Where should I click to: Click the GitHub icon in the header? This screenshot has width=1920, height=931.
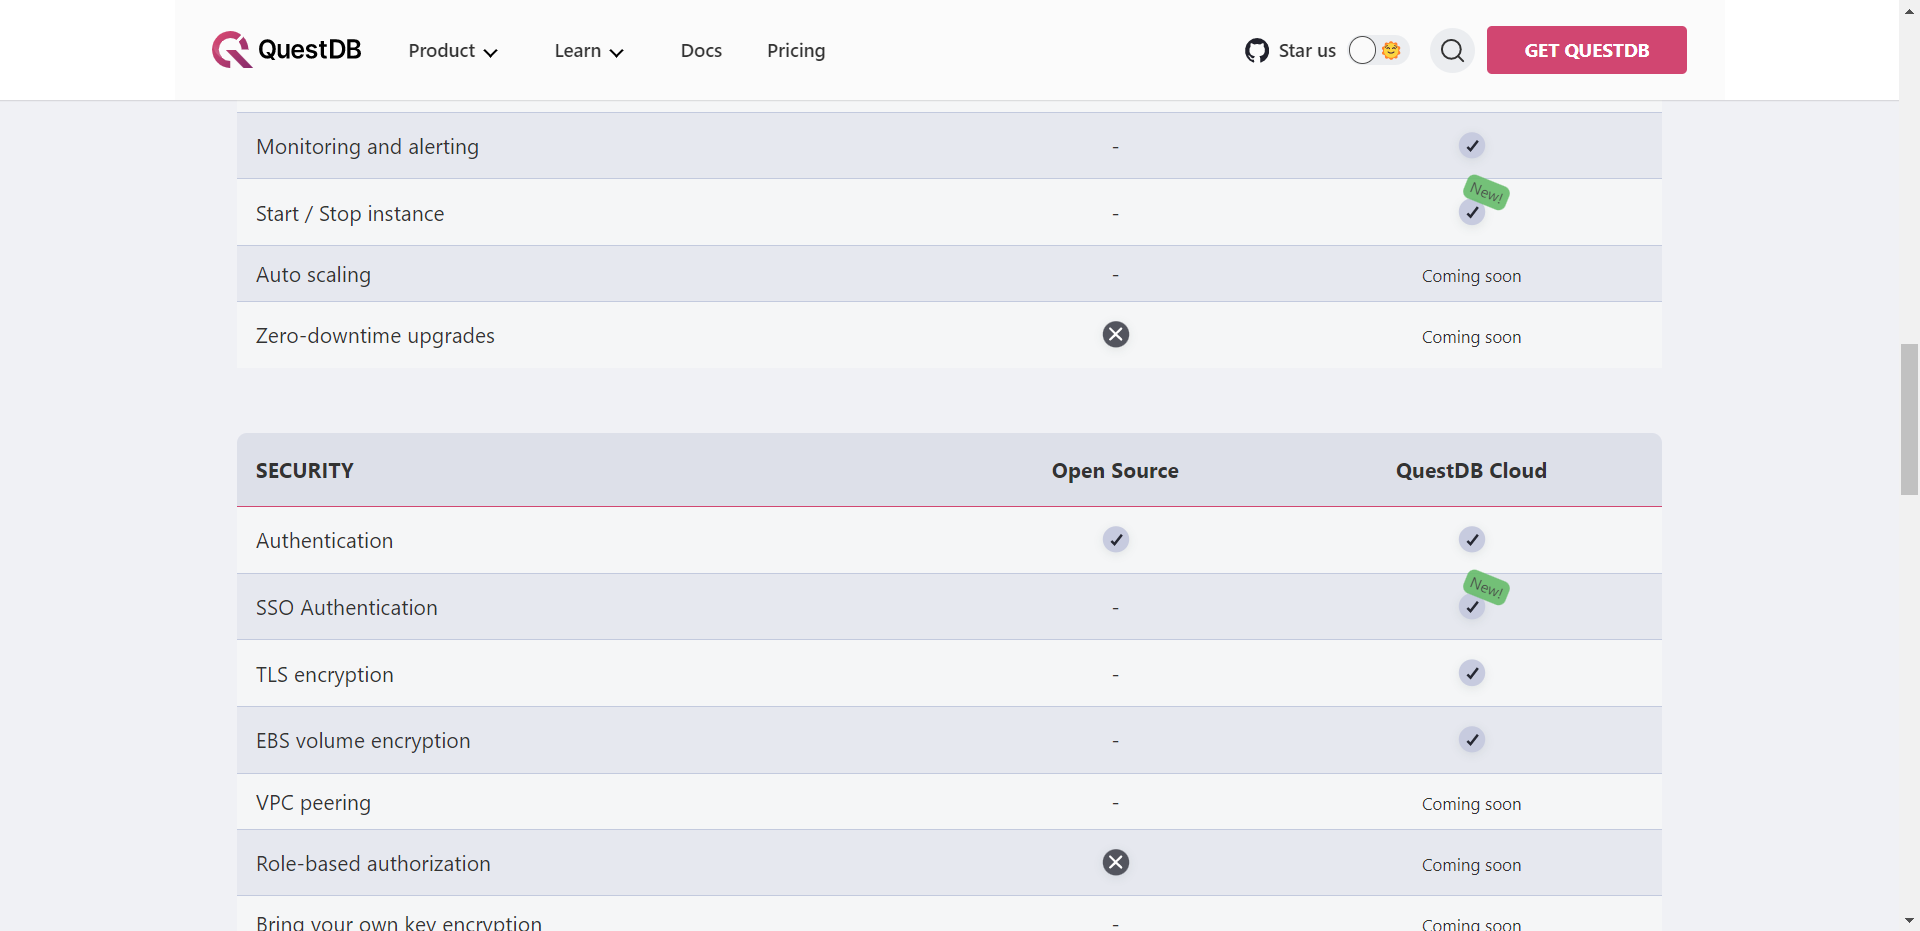pos(1257,50)
